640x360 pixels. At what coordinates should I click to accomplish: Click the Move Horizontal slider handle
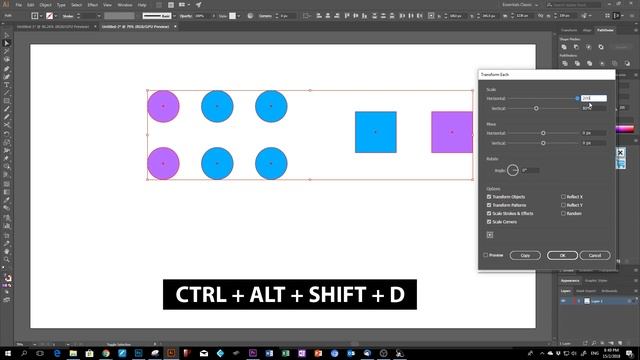pos(543,133)
